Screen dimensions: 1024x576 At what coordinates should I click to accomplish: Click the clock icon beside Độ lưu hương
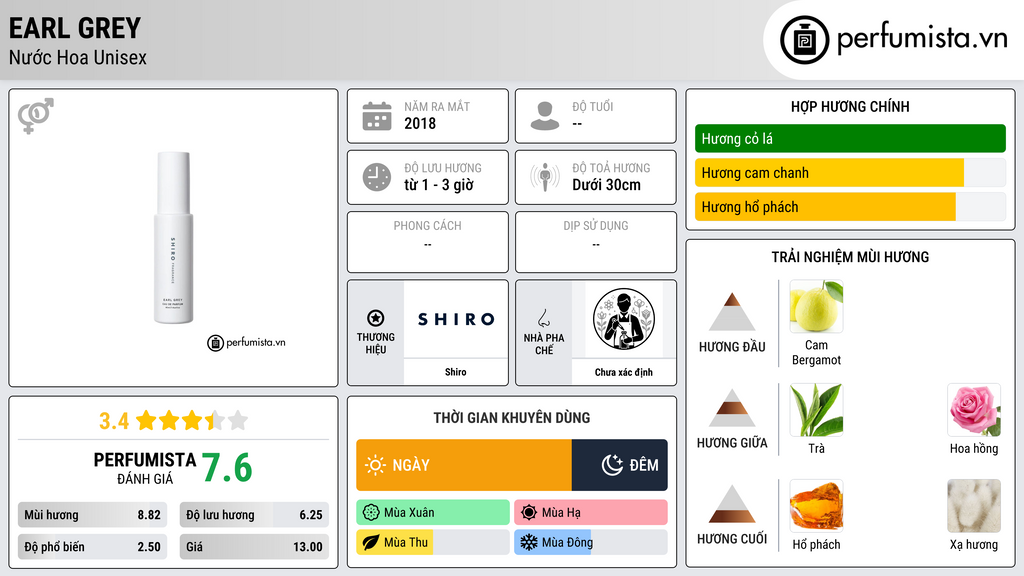[x=377, y=177]
